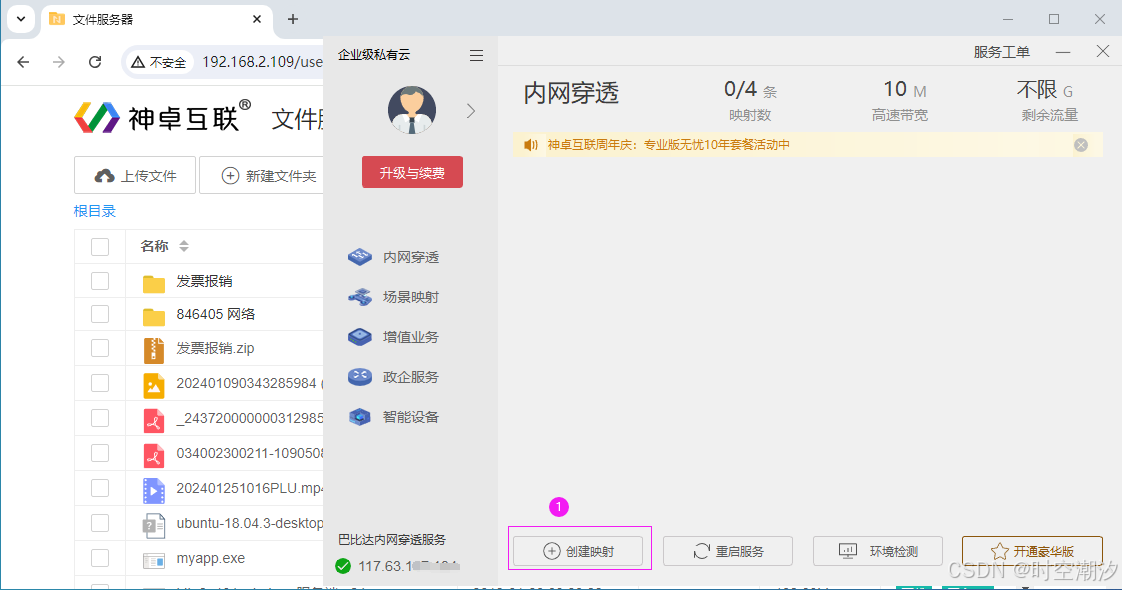Close the 文件服务器 browser tab
This screenshot has width=1122, height=590.
257,19
